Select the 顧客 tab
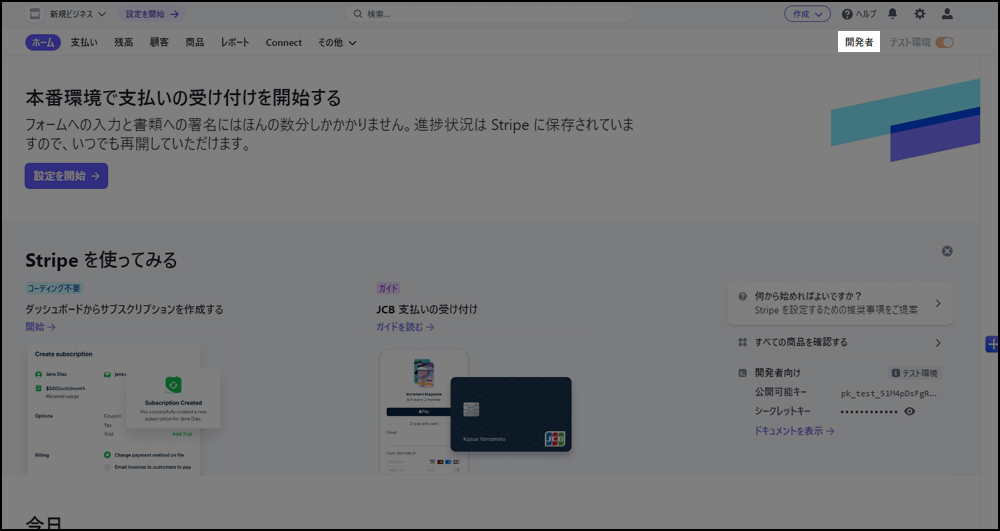This screenshot has width=1000, height=531. [x=159, y=43]
